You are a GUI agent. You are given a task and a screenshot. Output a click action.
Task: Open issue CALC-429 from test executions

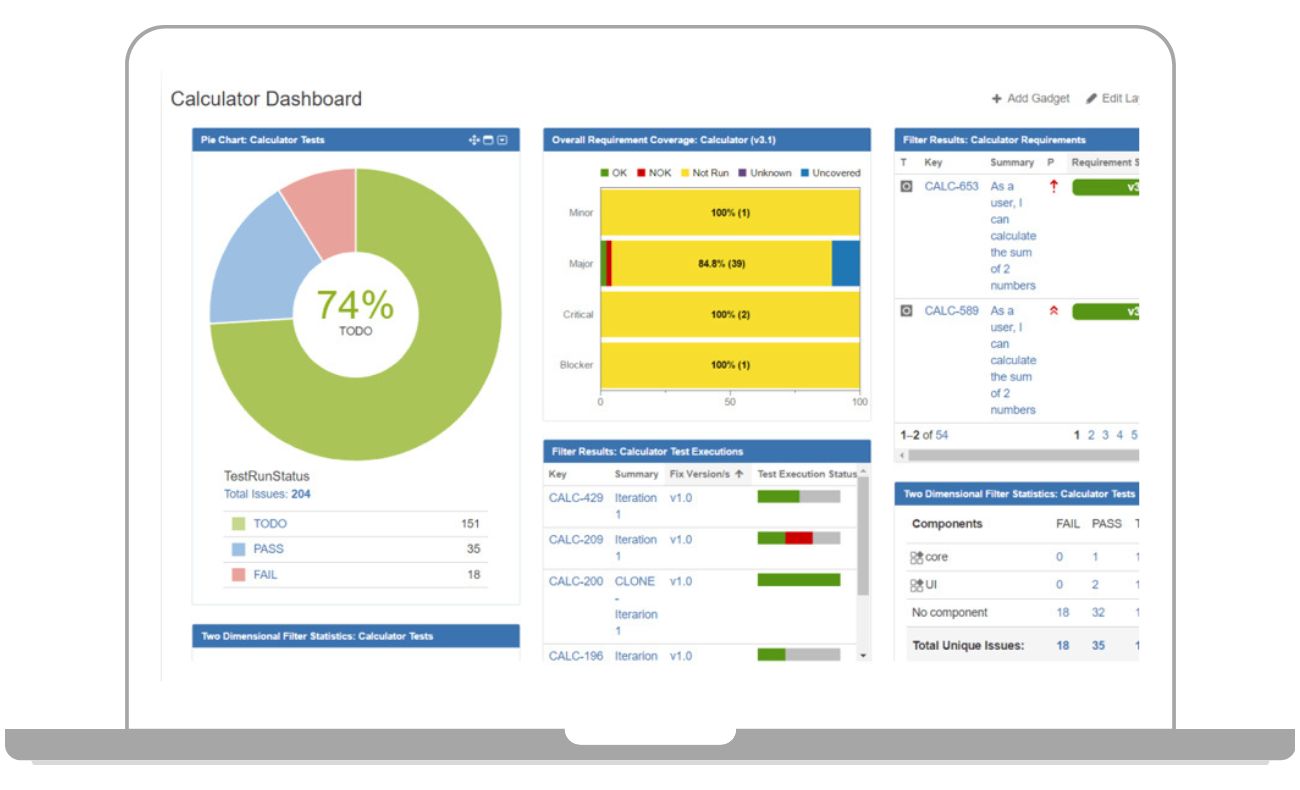tap(575, 497)
